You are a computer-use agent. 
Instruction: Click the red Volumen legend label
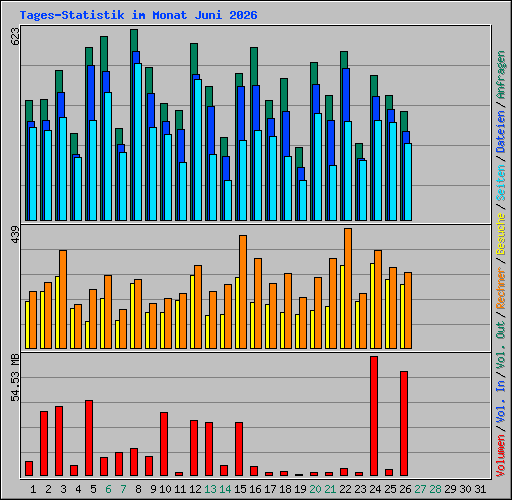click(501, 456)
